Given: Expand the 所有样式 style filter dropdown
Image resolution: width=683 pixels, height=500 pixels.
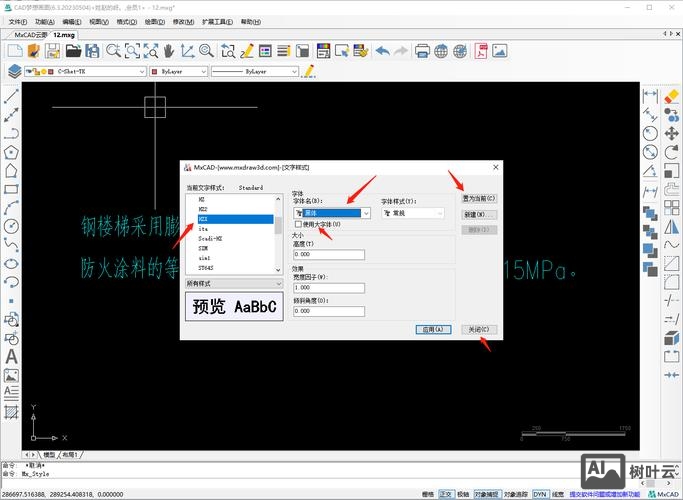Looking at the screenshot, I should (x=234, y=284).
